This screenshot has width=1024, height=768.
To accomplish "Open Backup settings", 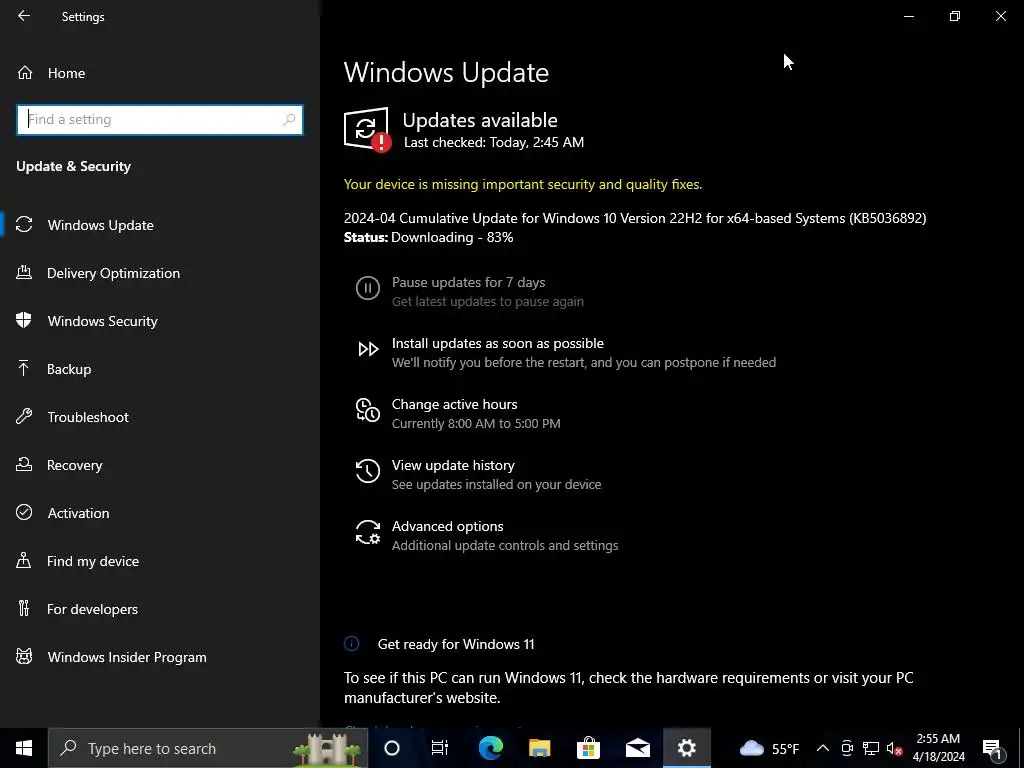I will click(69, 369).
